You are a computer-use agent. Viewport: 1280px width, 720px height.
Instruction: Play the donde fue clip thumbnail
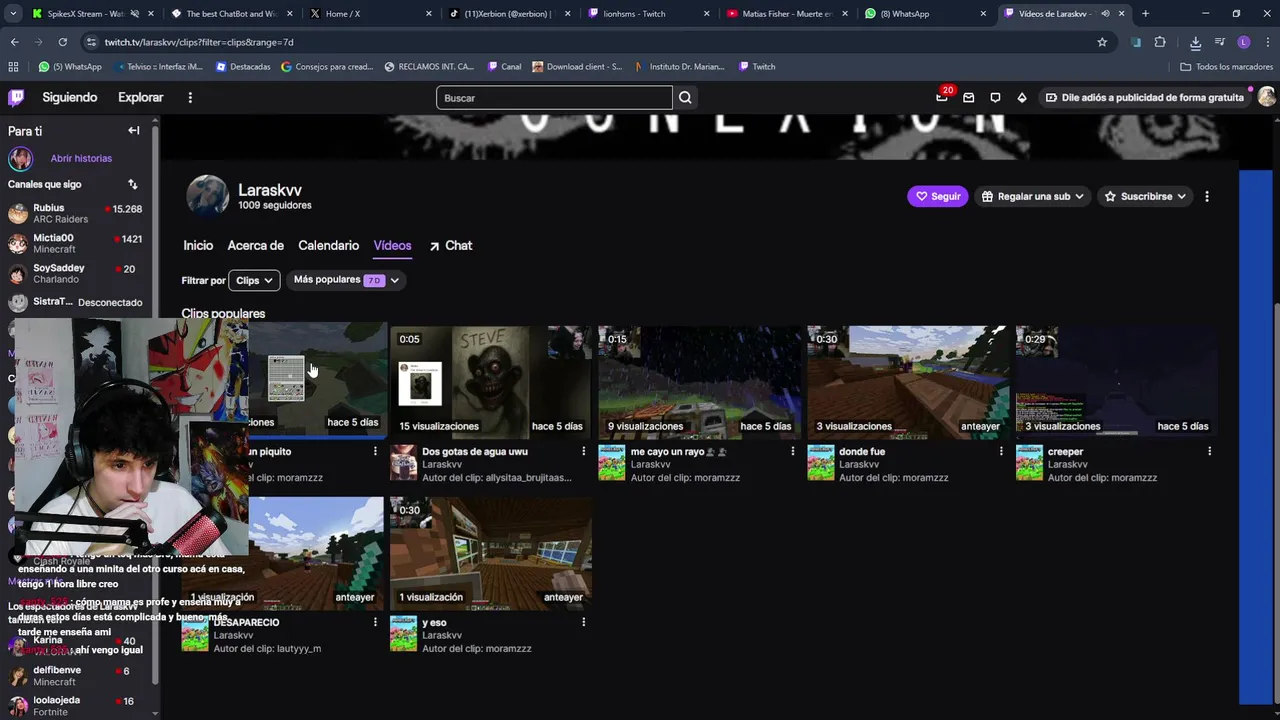coord(908,381)
